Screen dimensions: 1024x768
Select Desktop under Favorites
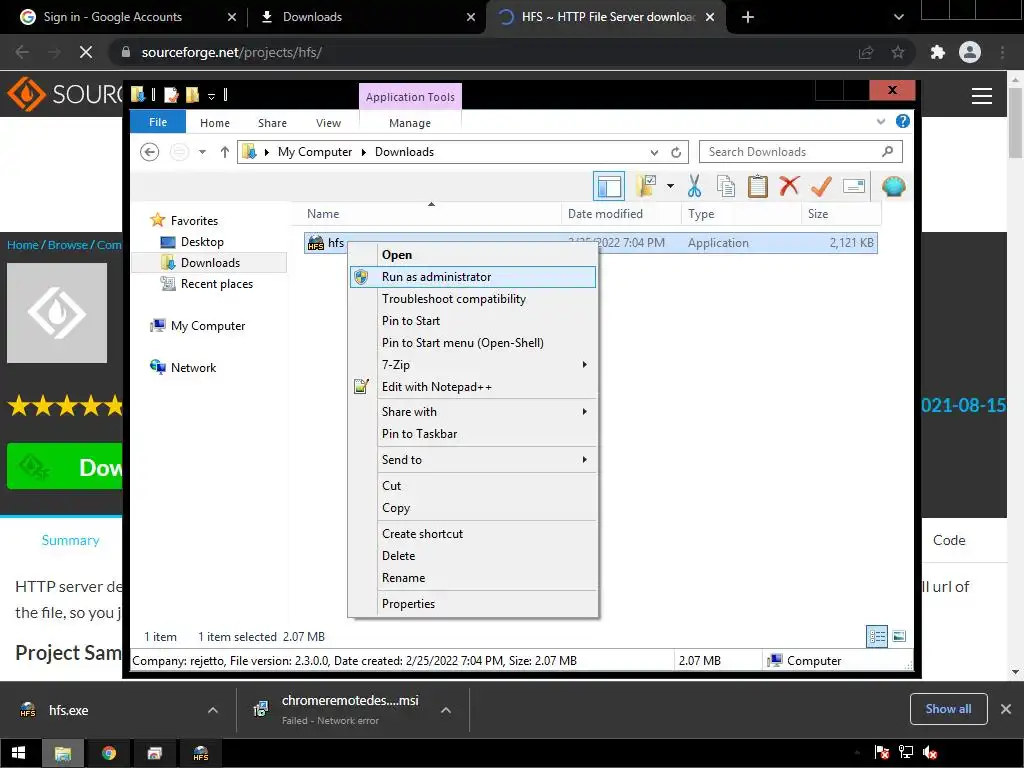(202, 242)
